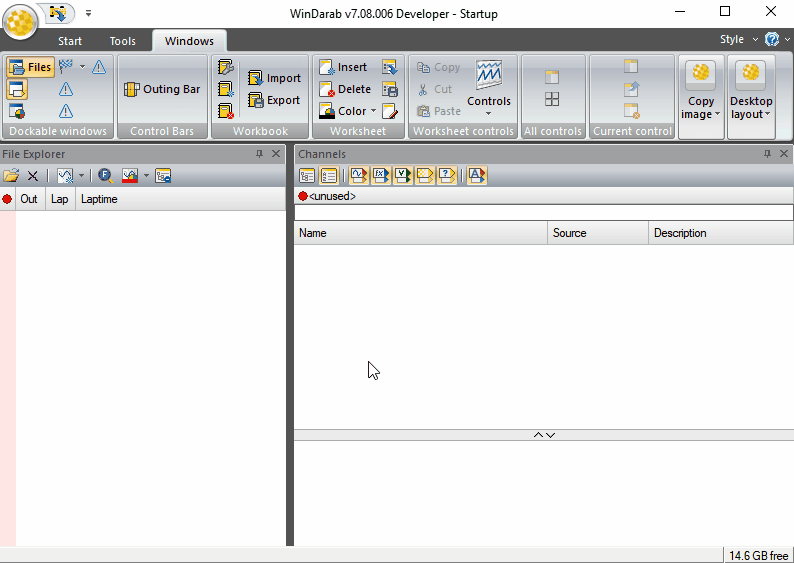Open the dropdown arrow beside the flag icon
The image size is (794, 563).
[83, 66]
